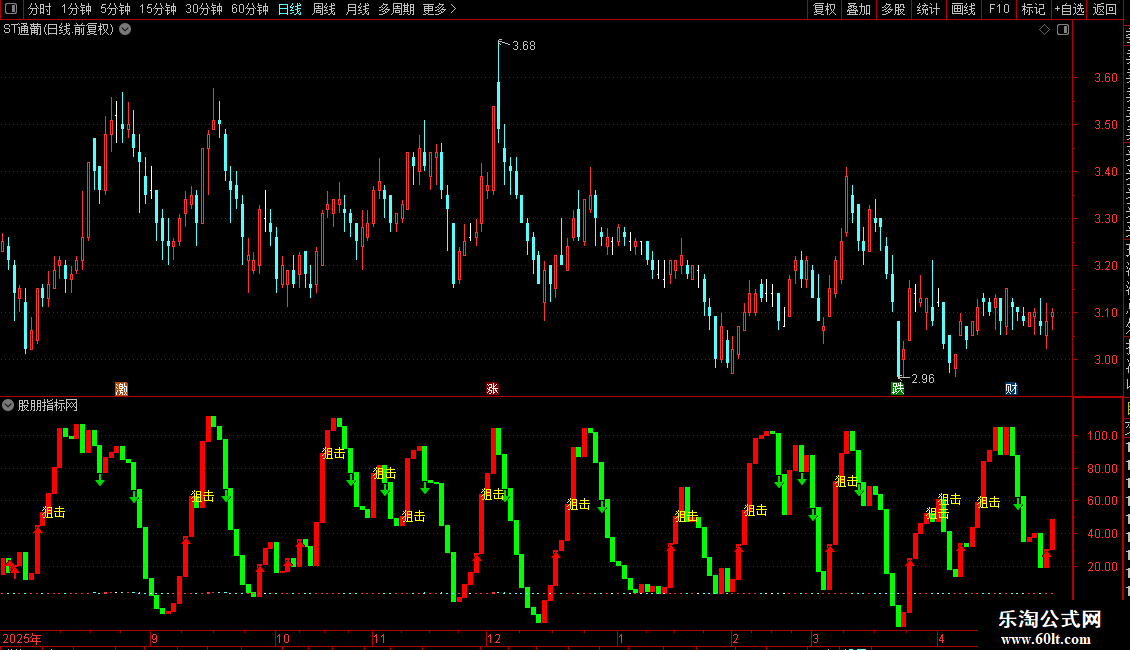
Task: Select the 5分钟 period
Action: click(x=115, y=9)
